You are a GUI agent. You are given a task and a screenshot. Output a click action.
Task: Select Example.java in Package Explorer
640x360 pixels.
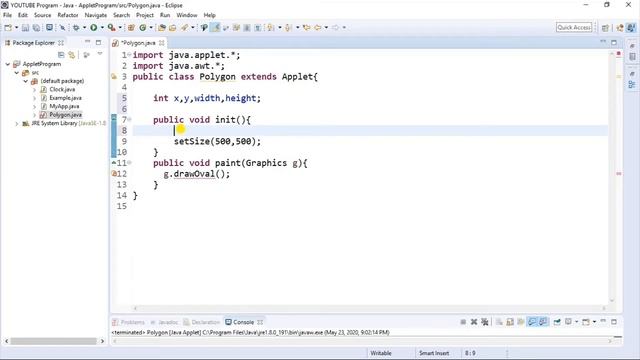pyautogui.click(x=65, y=98)
